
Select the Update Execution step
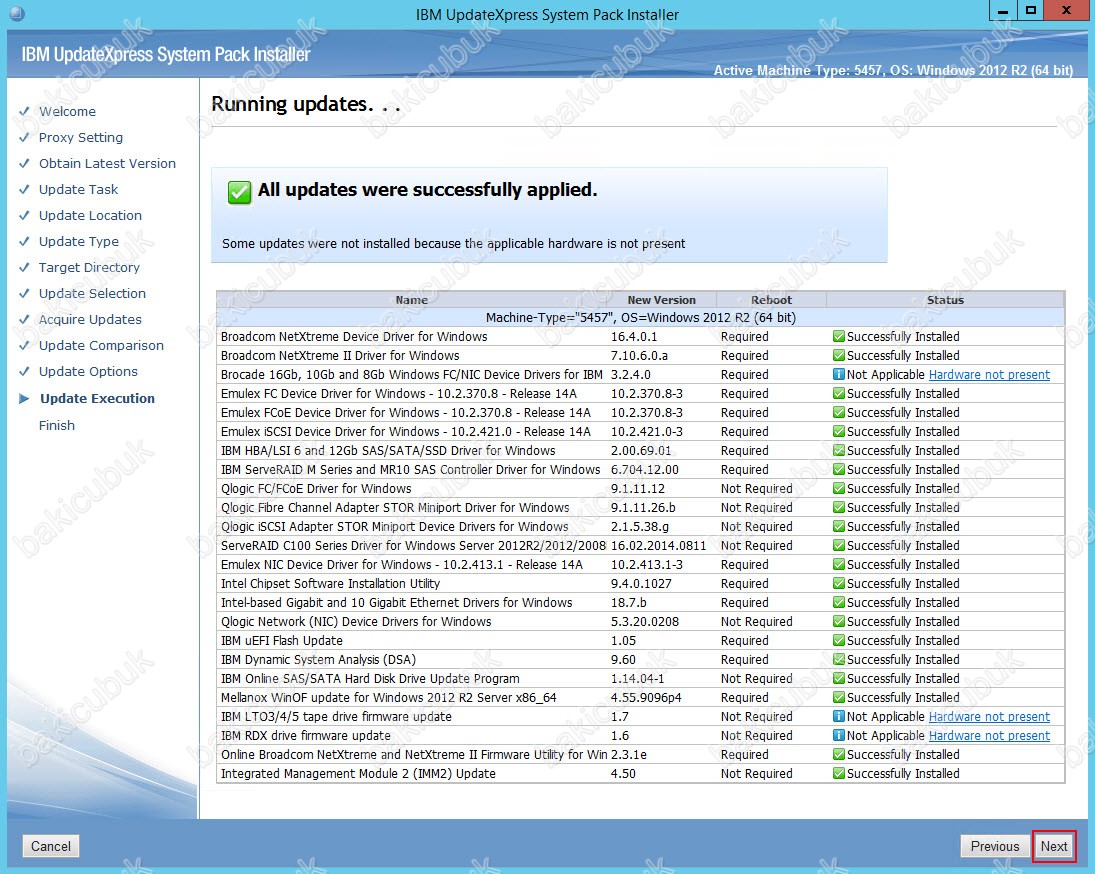(98, 399)
